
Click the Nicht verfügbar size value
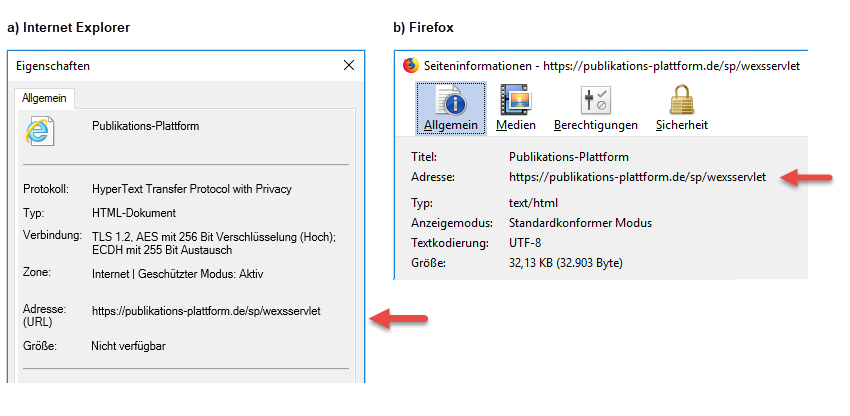128,345
